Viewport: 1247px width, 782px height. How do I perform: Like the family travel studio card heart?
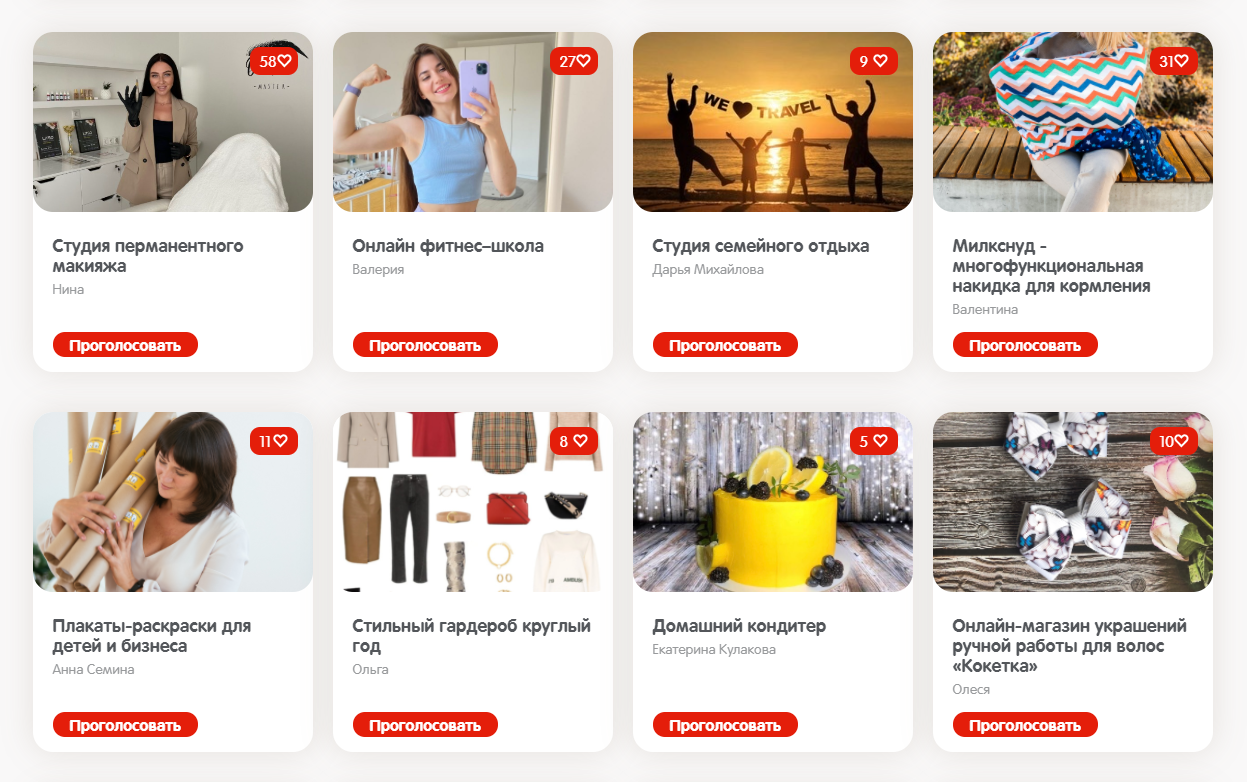point(874,61)
